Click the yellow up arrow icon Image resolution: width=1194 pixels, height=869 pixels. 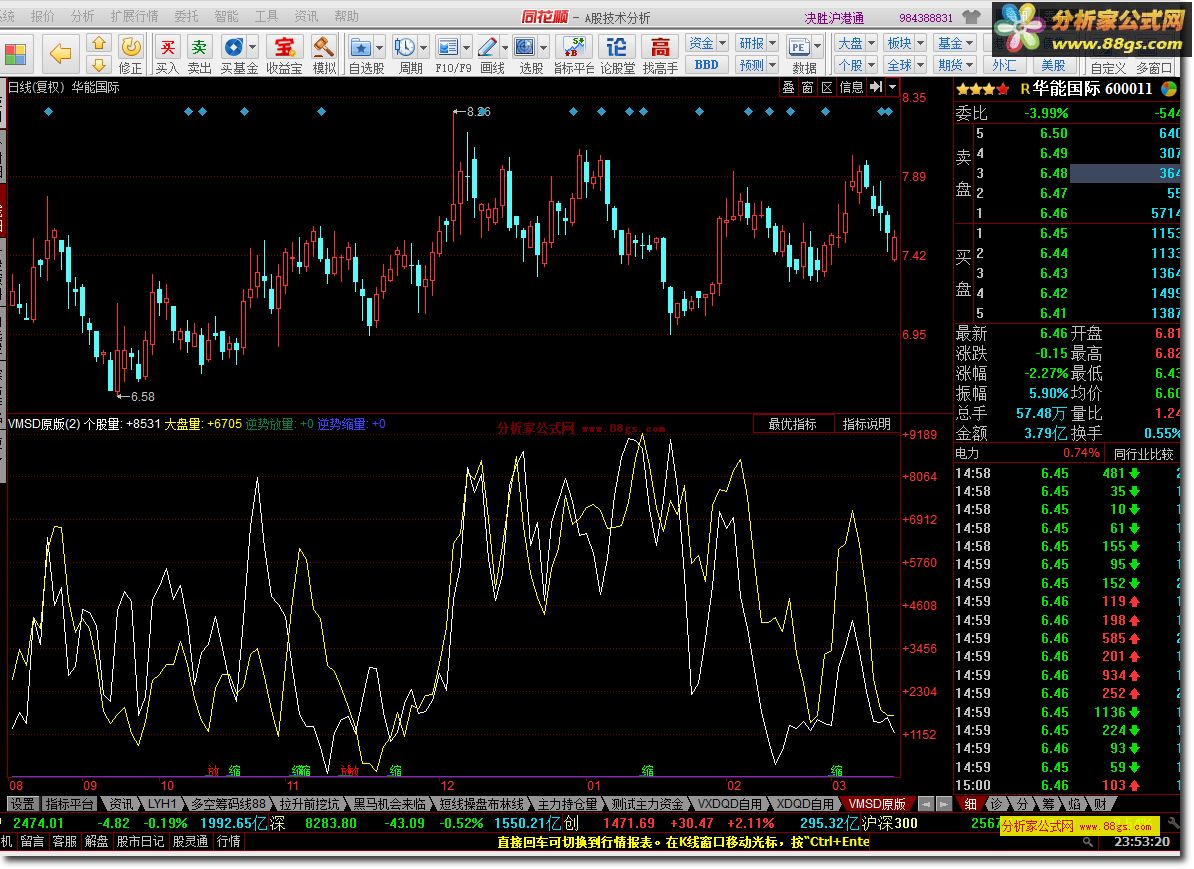click(99, 44)
